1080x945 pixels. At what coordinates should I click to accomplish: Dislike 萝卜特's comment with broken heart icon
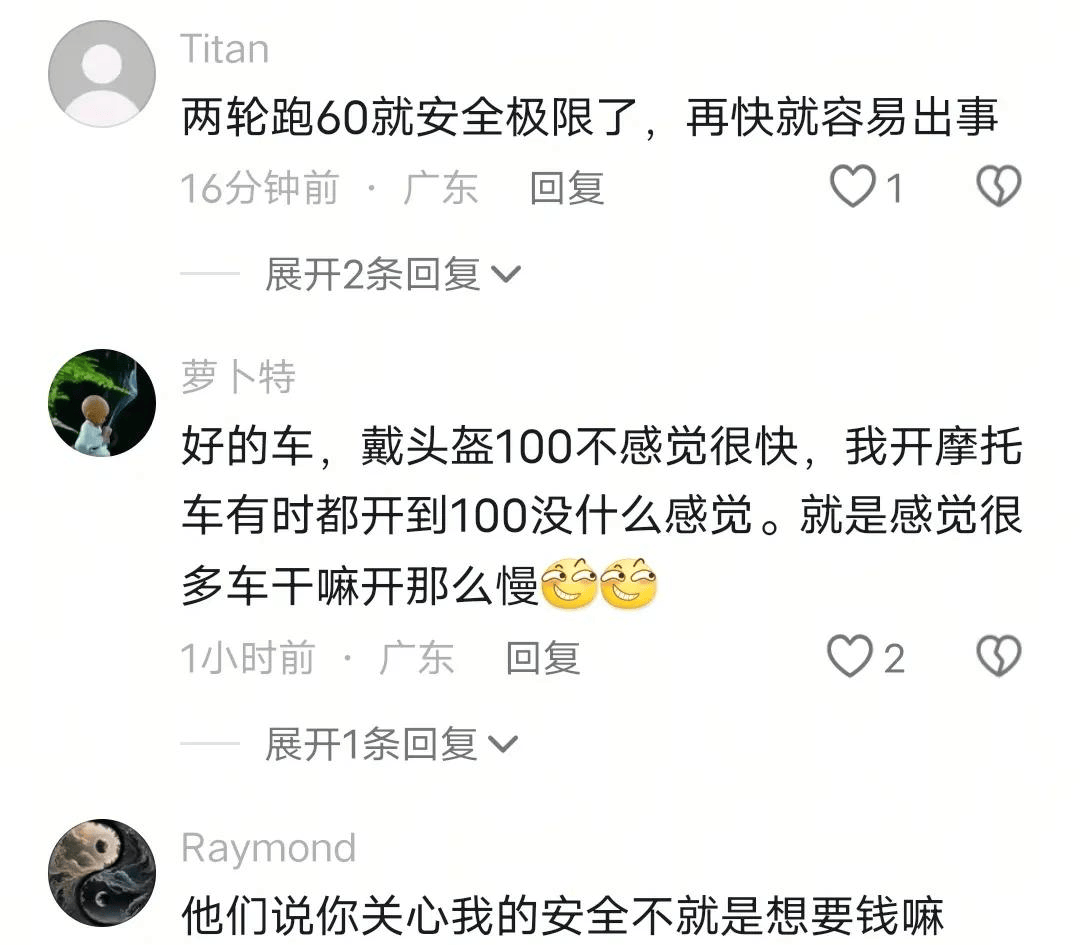[x=999, y=656]
